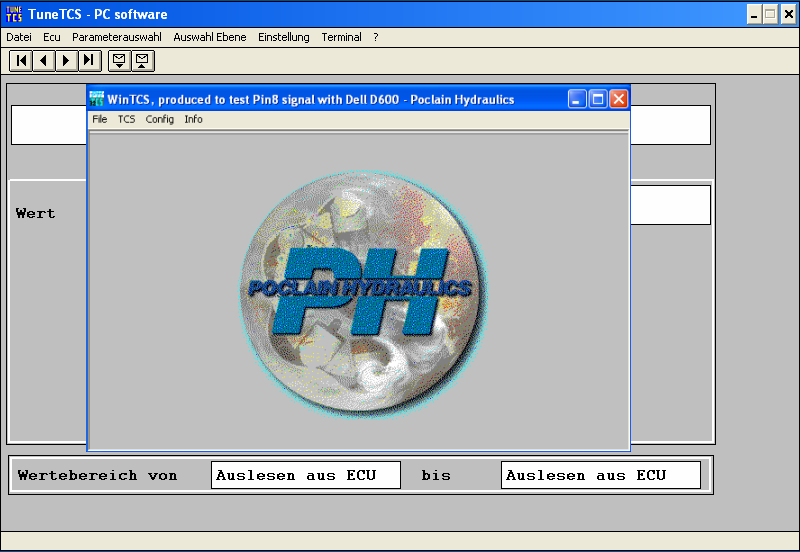
Task: Jump to first parameter toolbar button
Action: [21, 61]
